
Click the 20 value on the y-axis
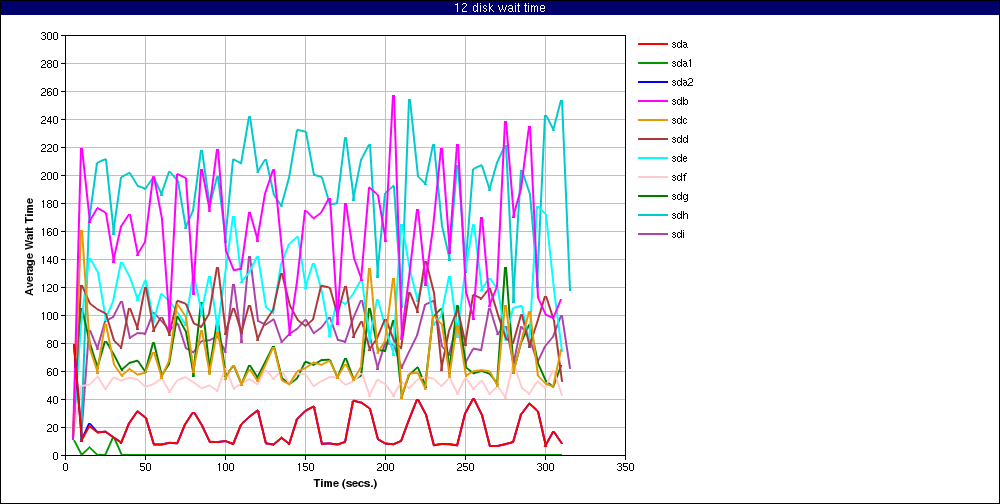point(52,427)
